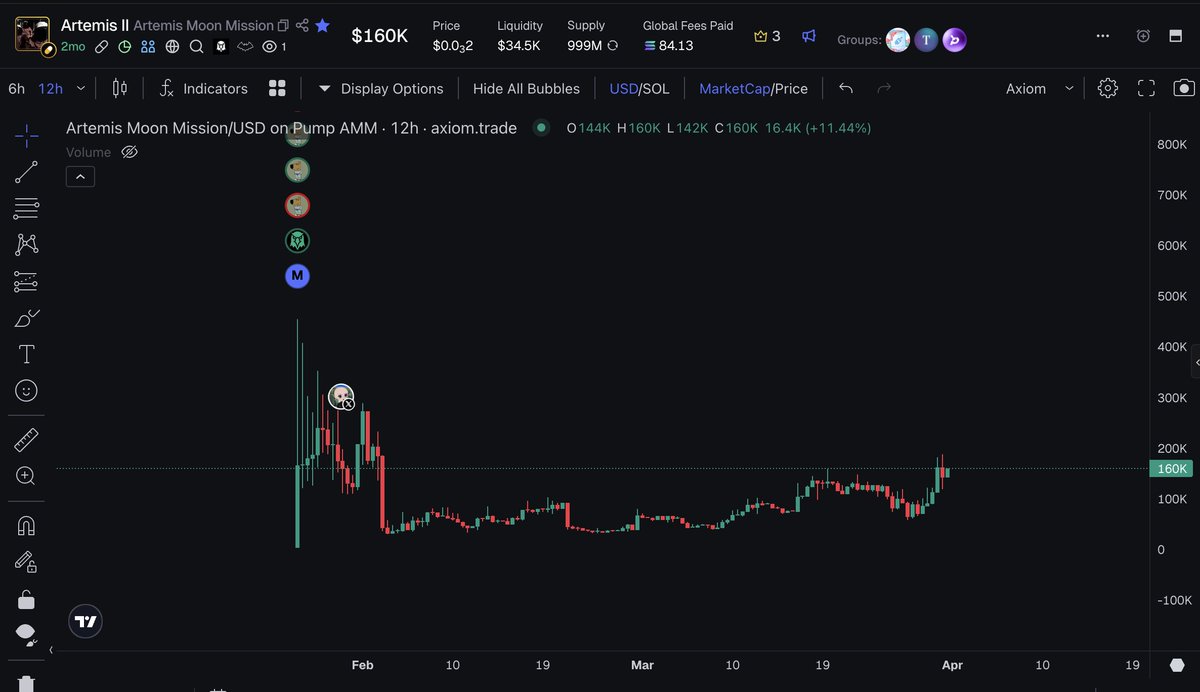Click the Artemis II token title
The image size is (1200, 692).
pos(94,25)
